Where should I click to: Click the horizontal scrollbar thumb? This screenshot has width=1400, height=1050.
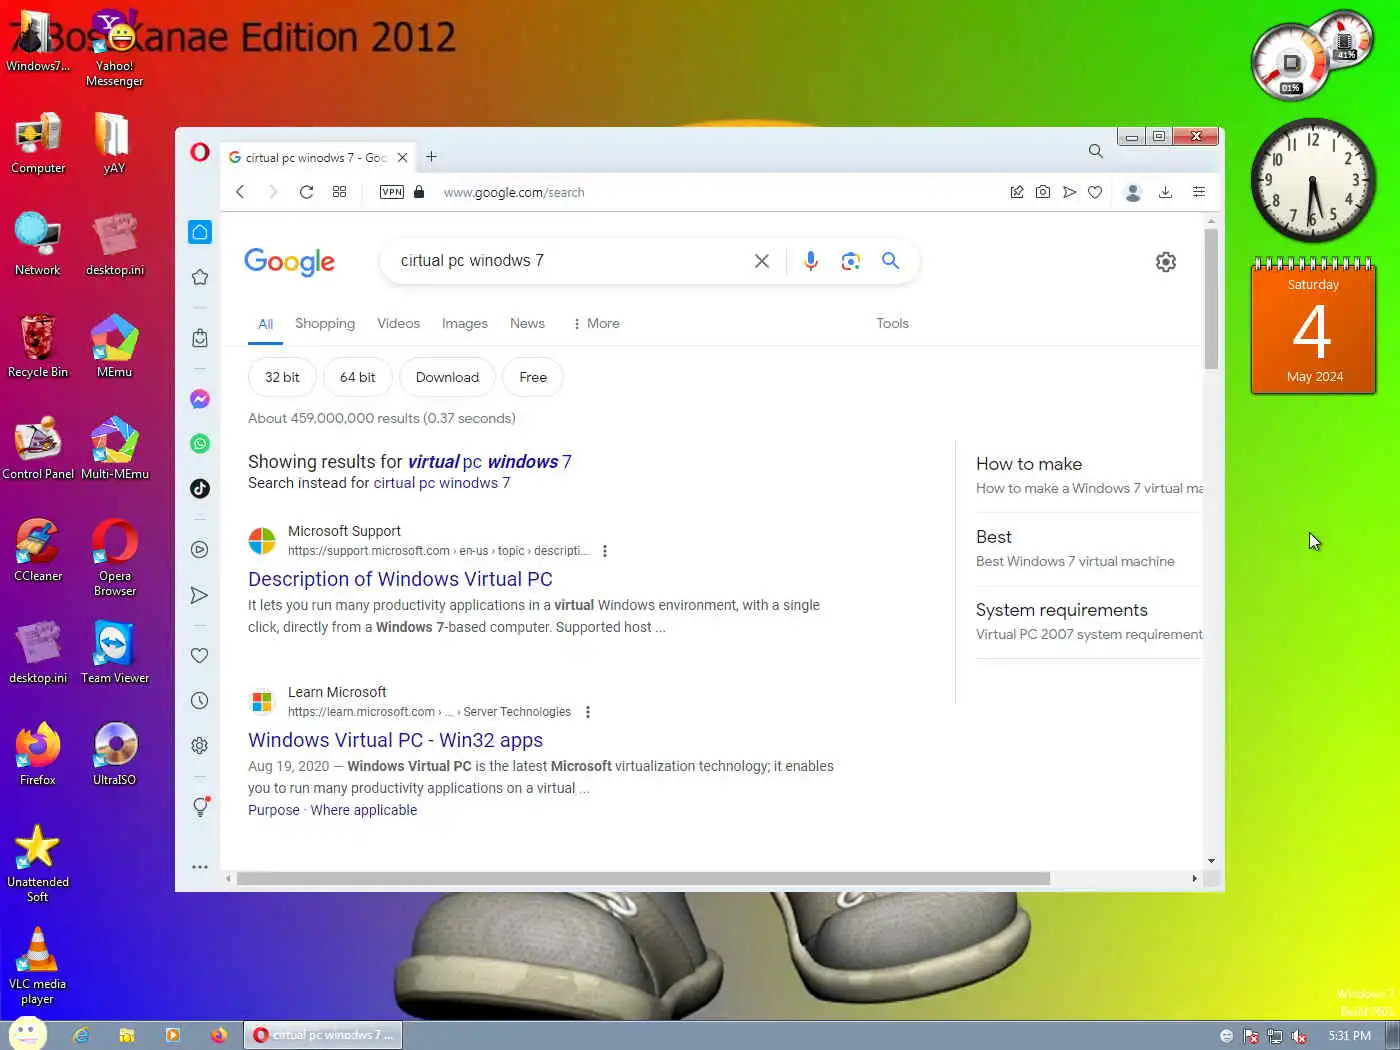tap(643, 878)
